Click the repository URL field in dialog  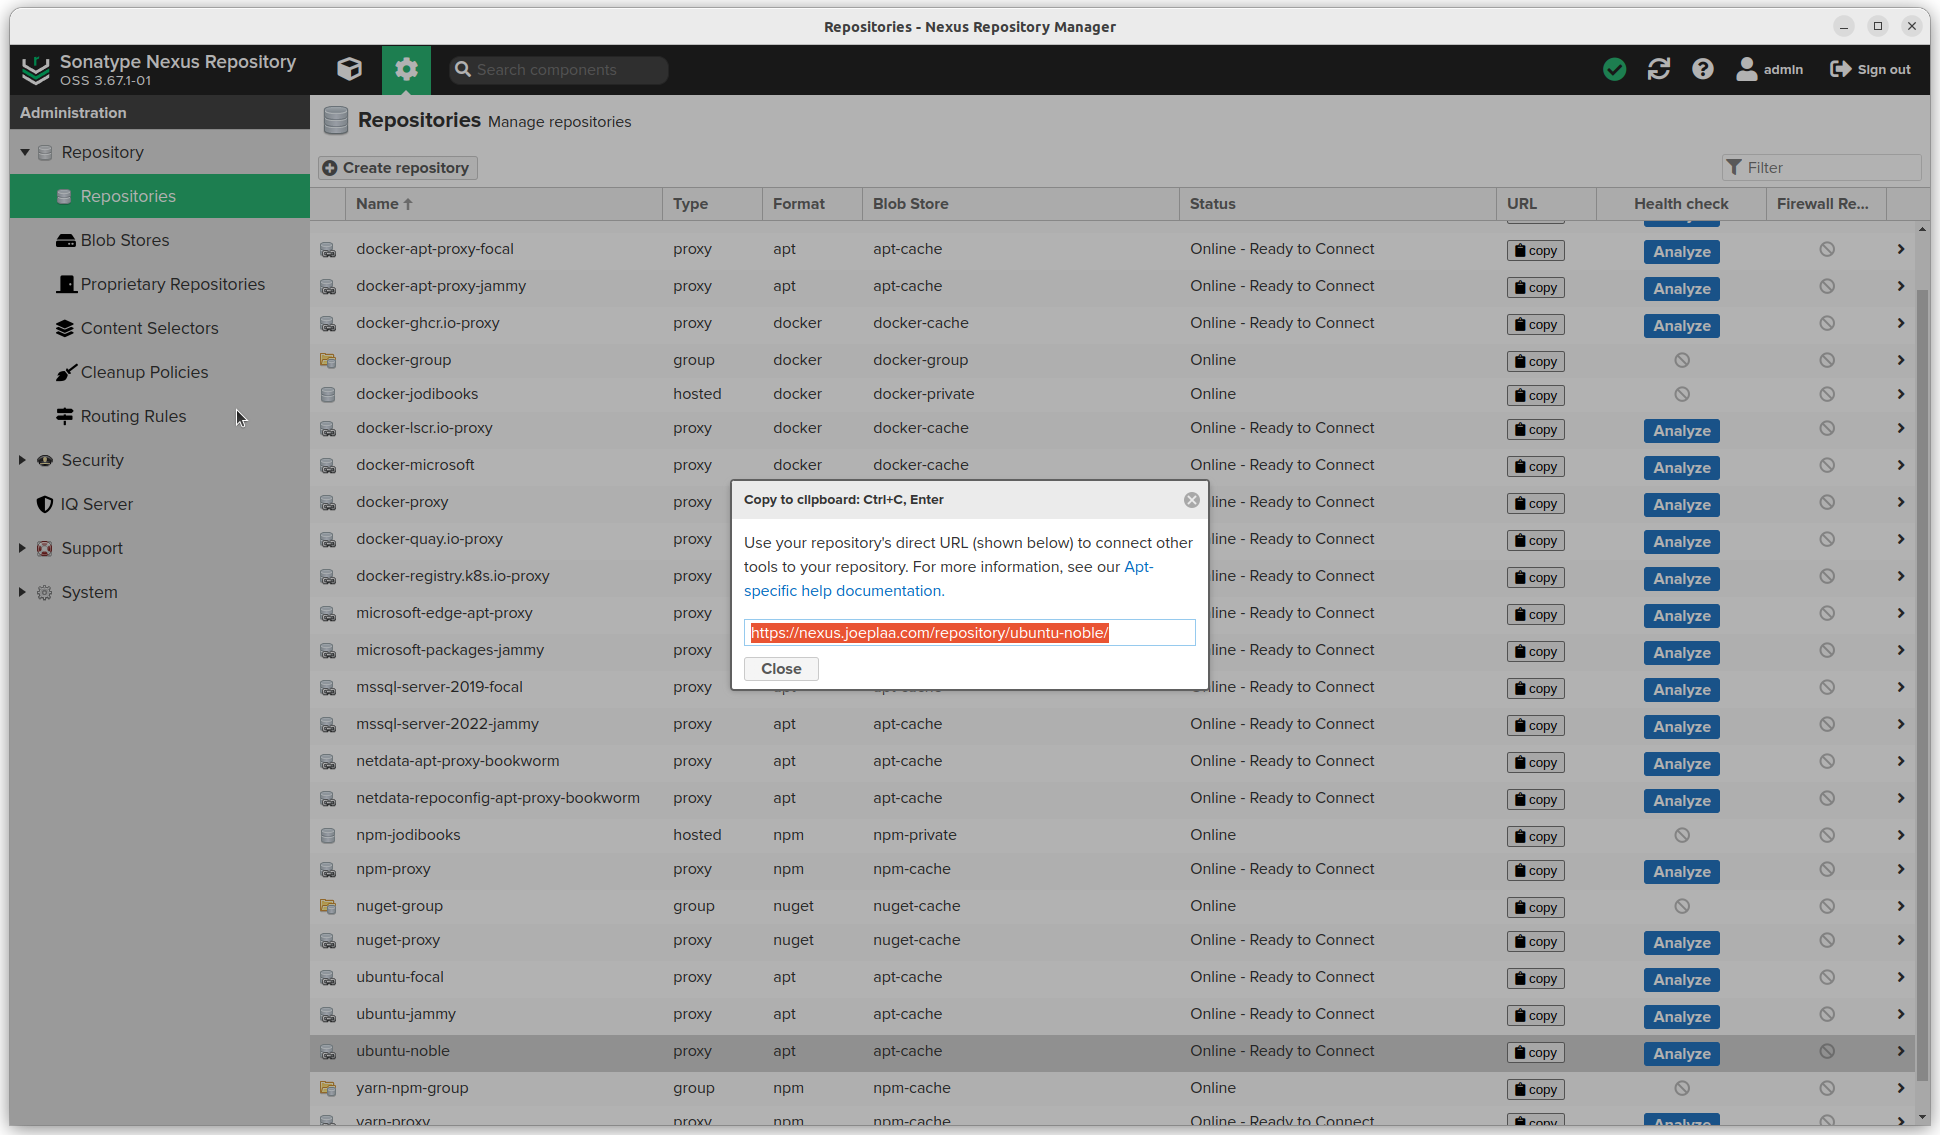click(x=969, y=633)
